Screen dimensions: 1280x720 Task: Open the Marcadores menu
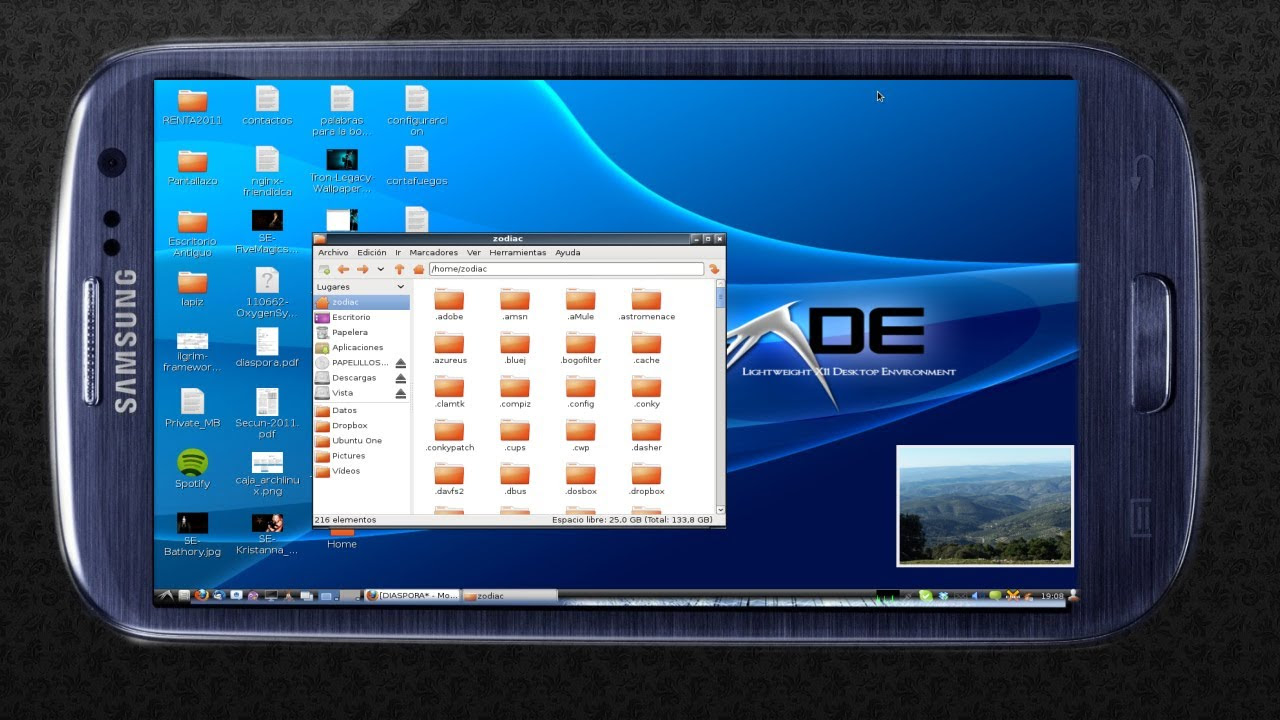[x=432, y=252]
